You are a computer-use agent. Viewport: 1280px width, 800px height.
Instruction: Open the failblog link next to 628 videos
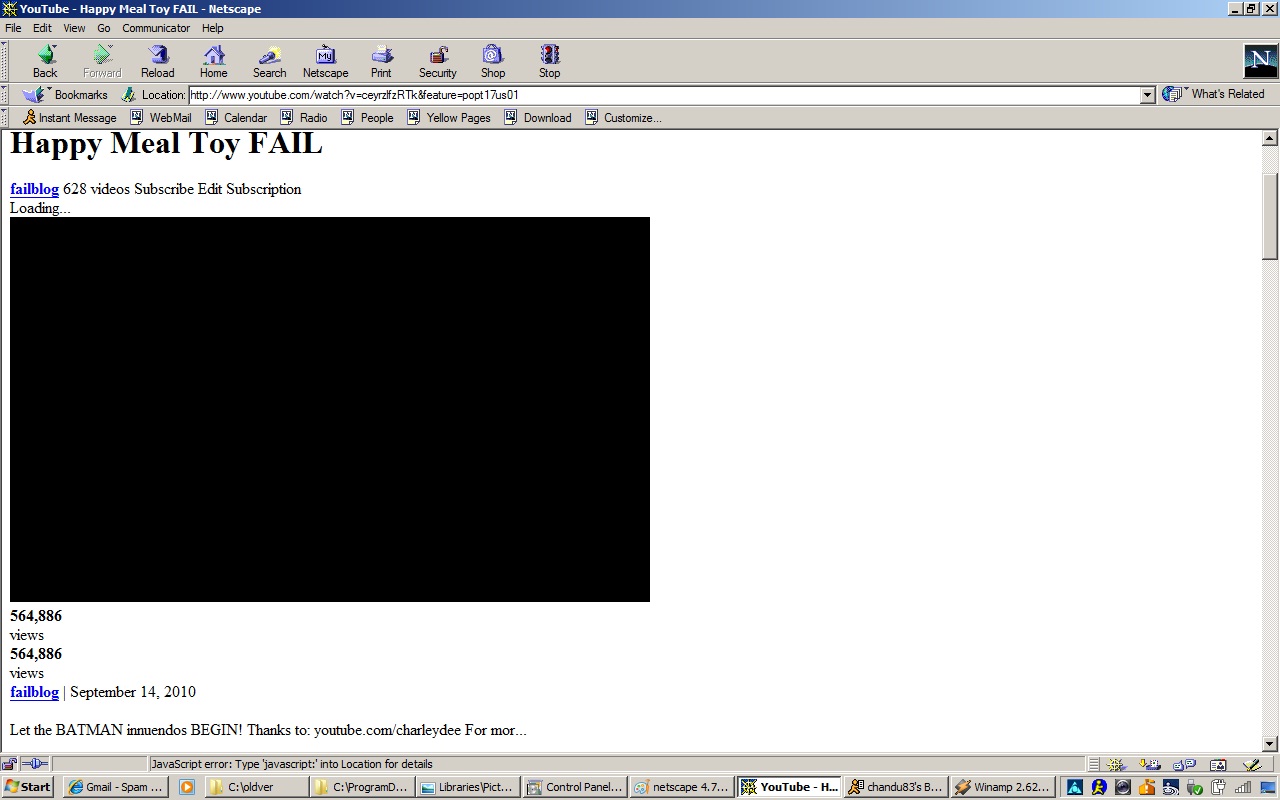pyautogui.click(x=34, y=189)
